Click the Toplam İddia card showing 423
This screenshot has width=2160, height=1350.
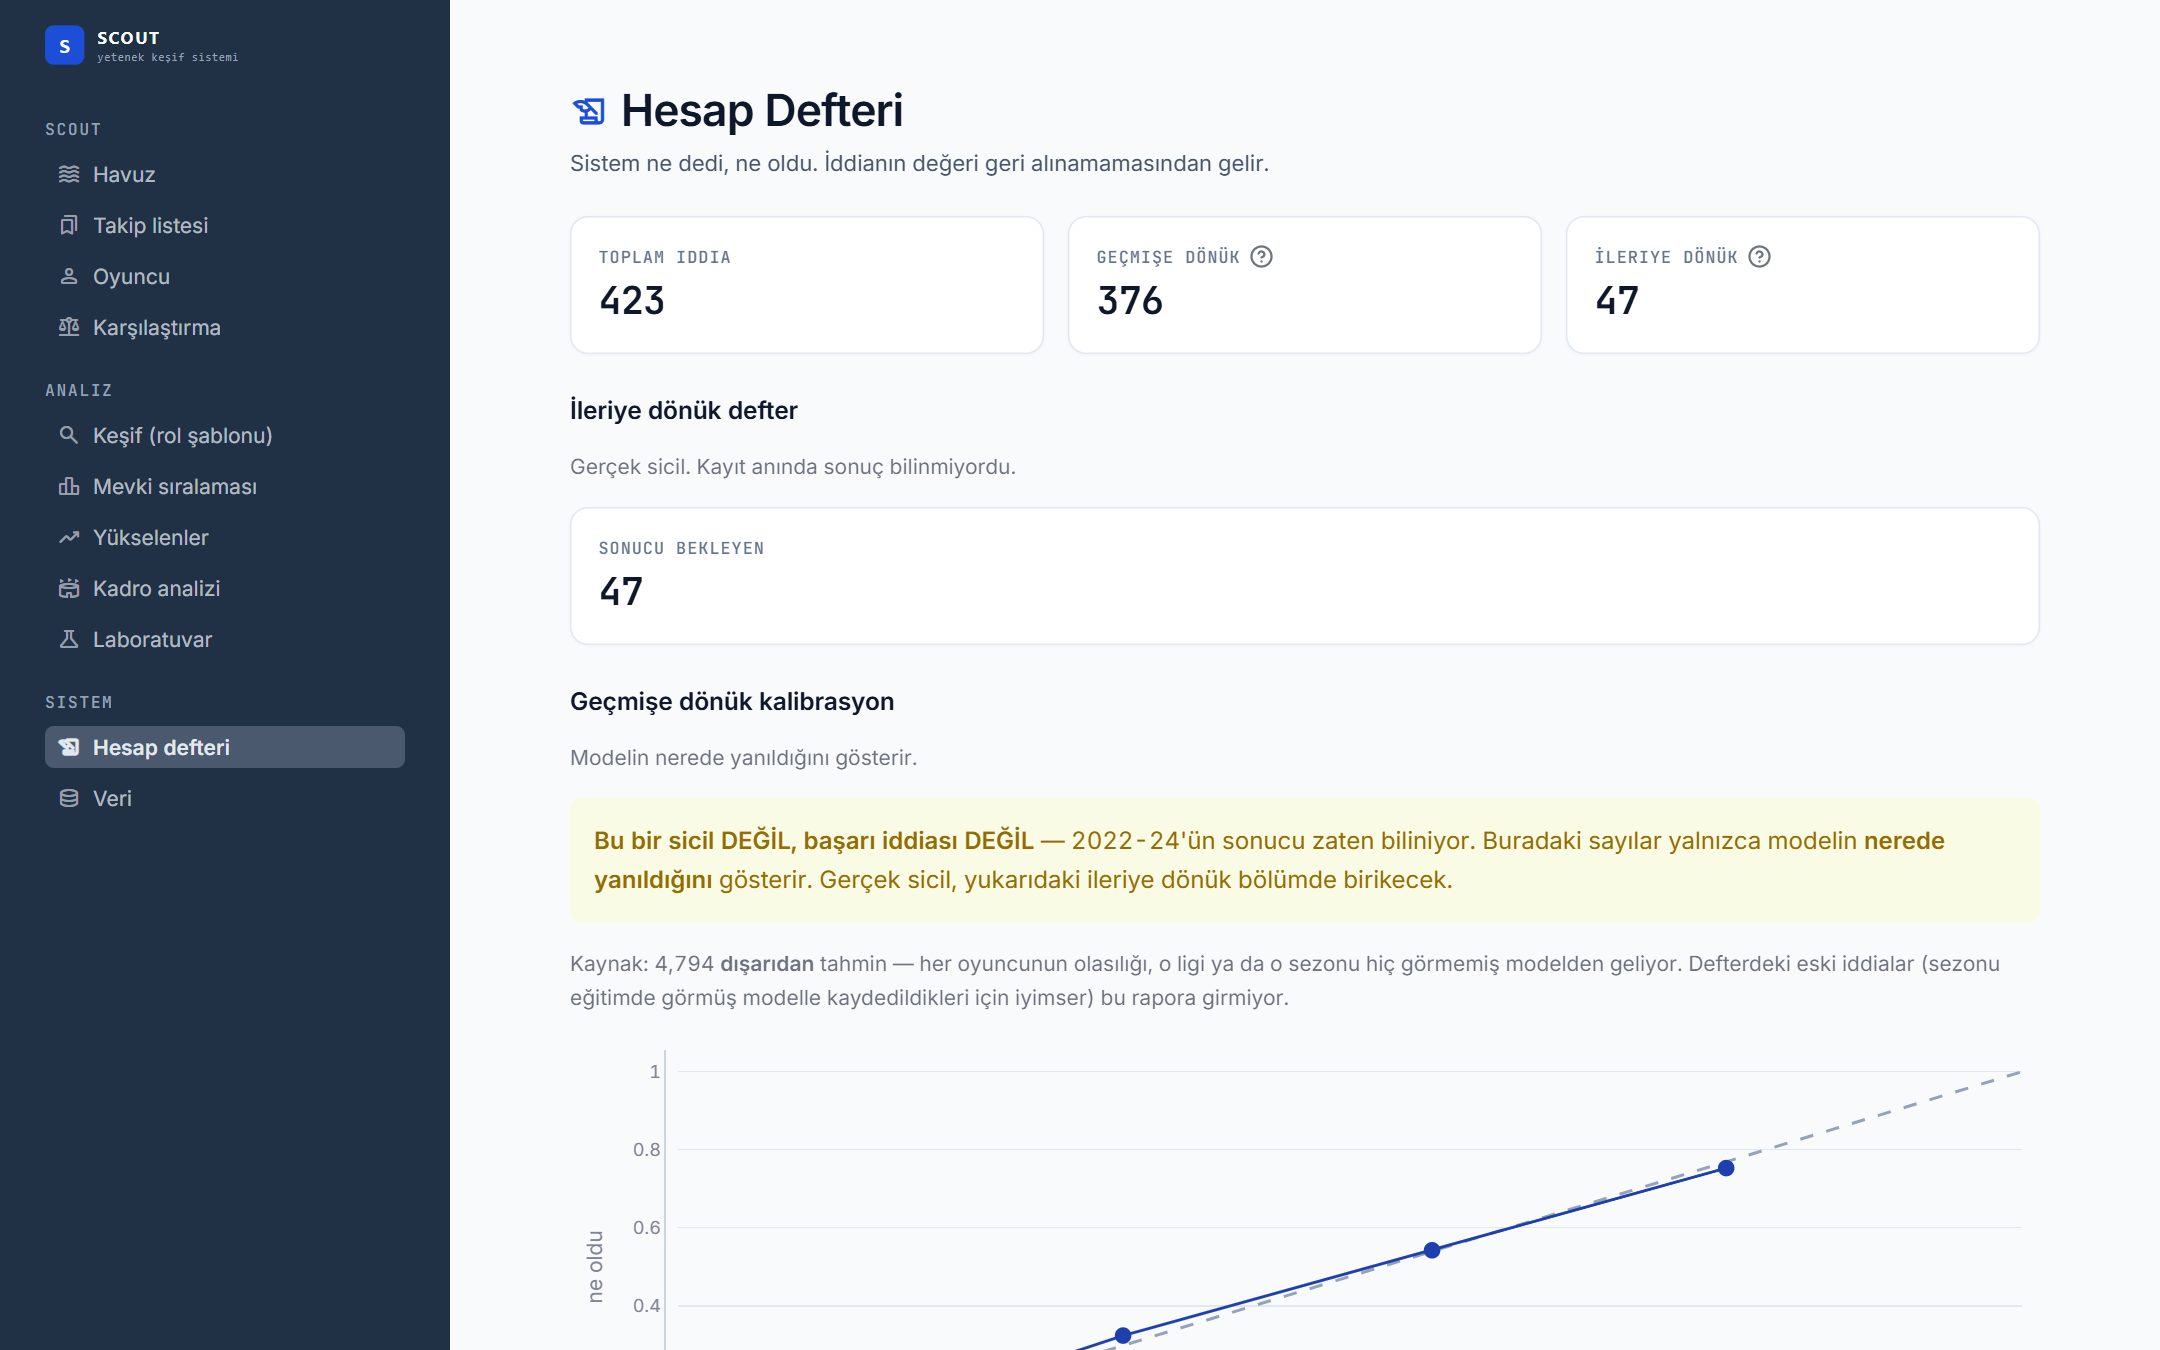pos(807,285)
